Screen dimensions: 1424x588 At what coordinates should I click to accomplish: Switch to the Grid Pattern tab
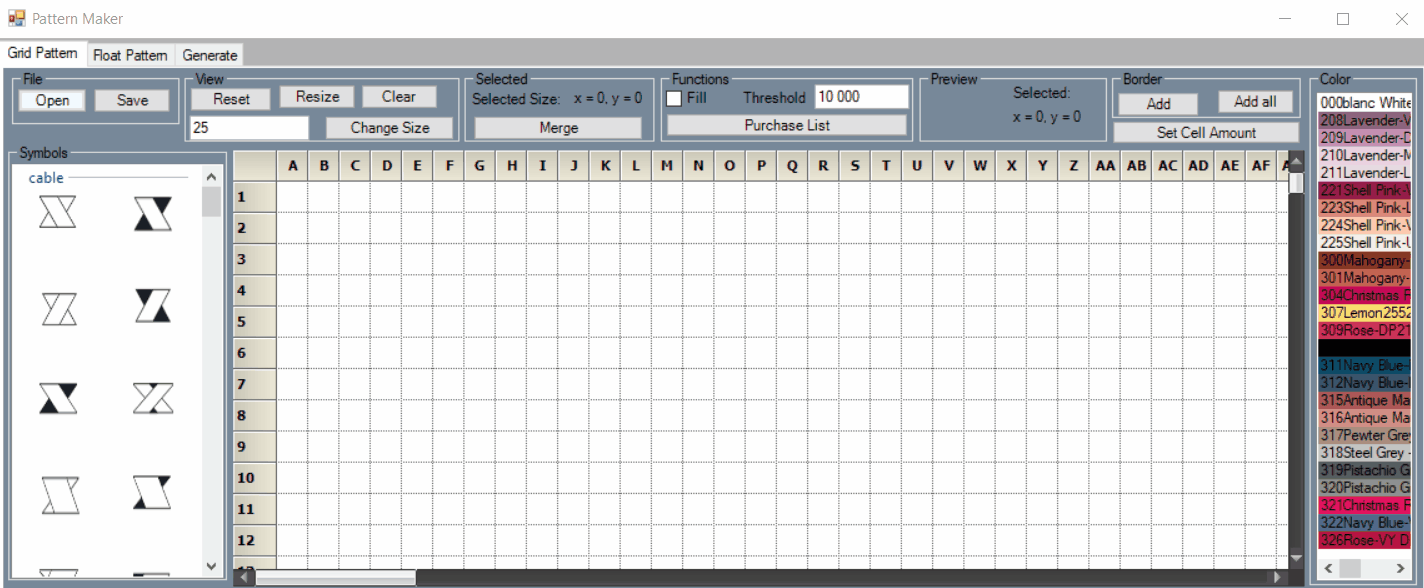[x=43, y=53]
